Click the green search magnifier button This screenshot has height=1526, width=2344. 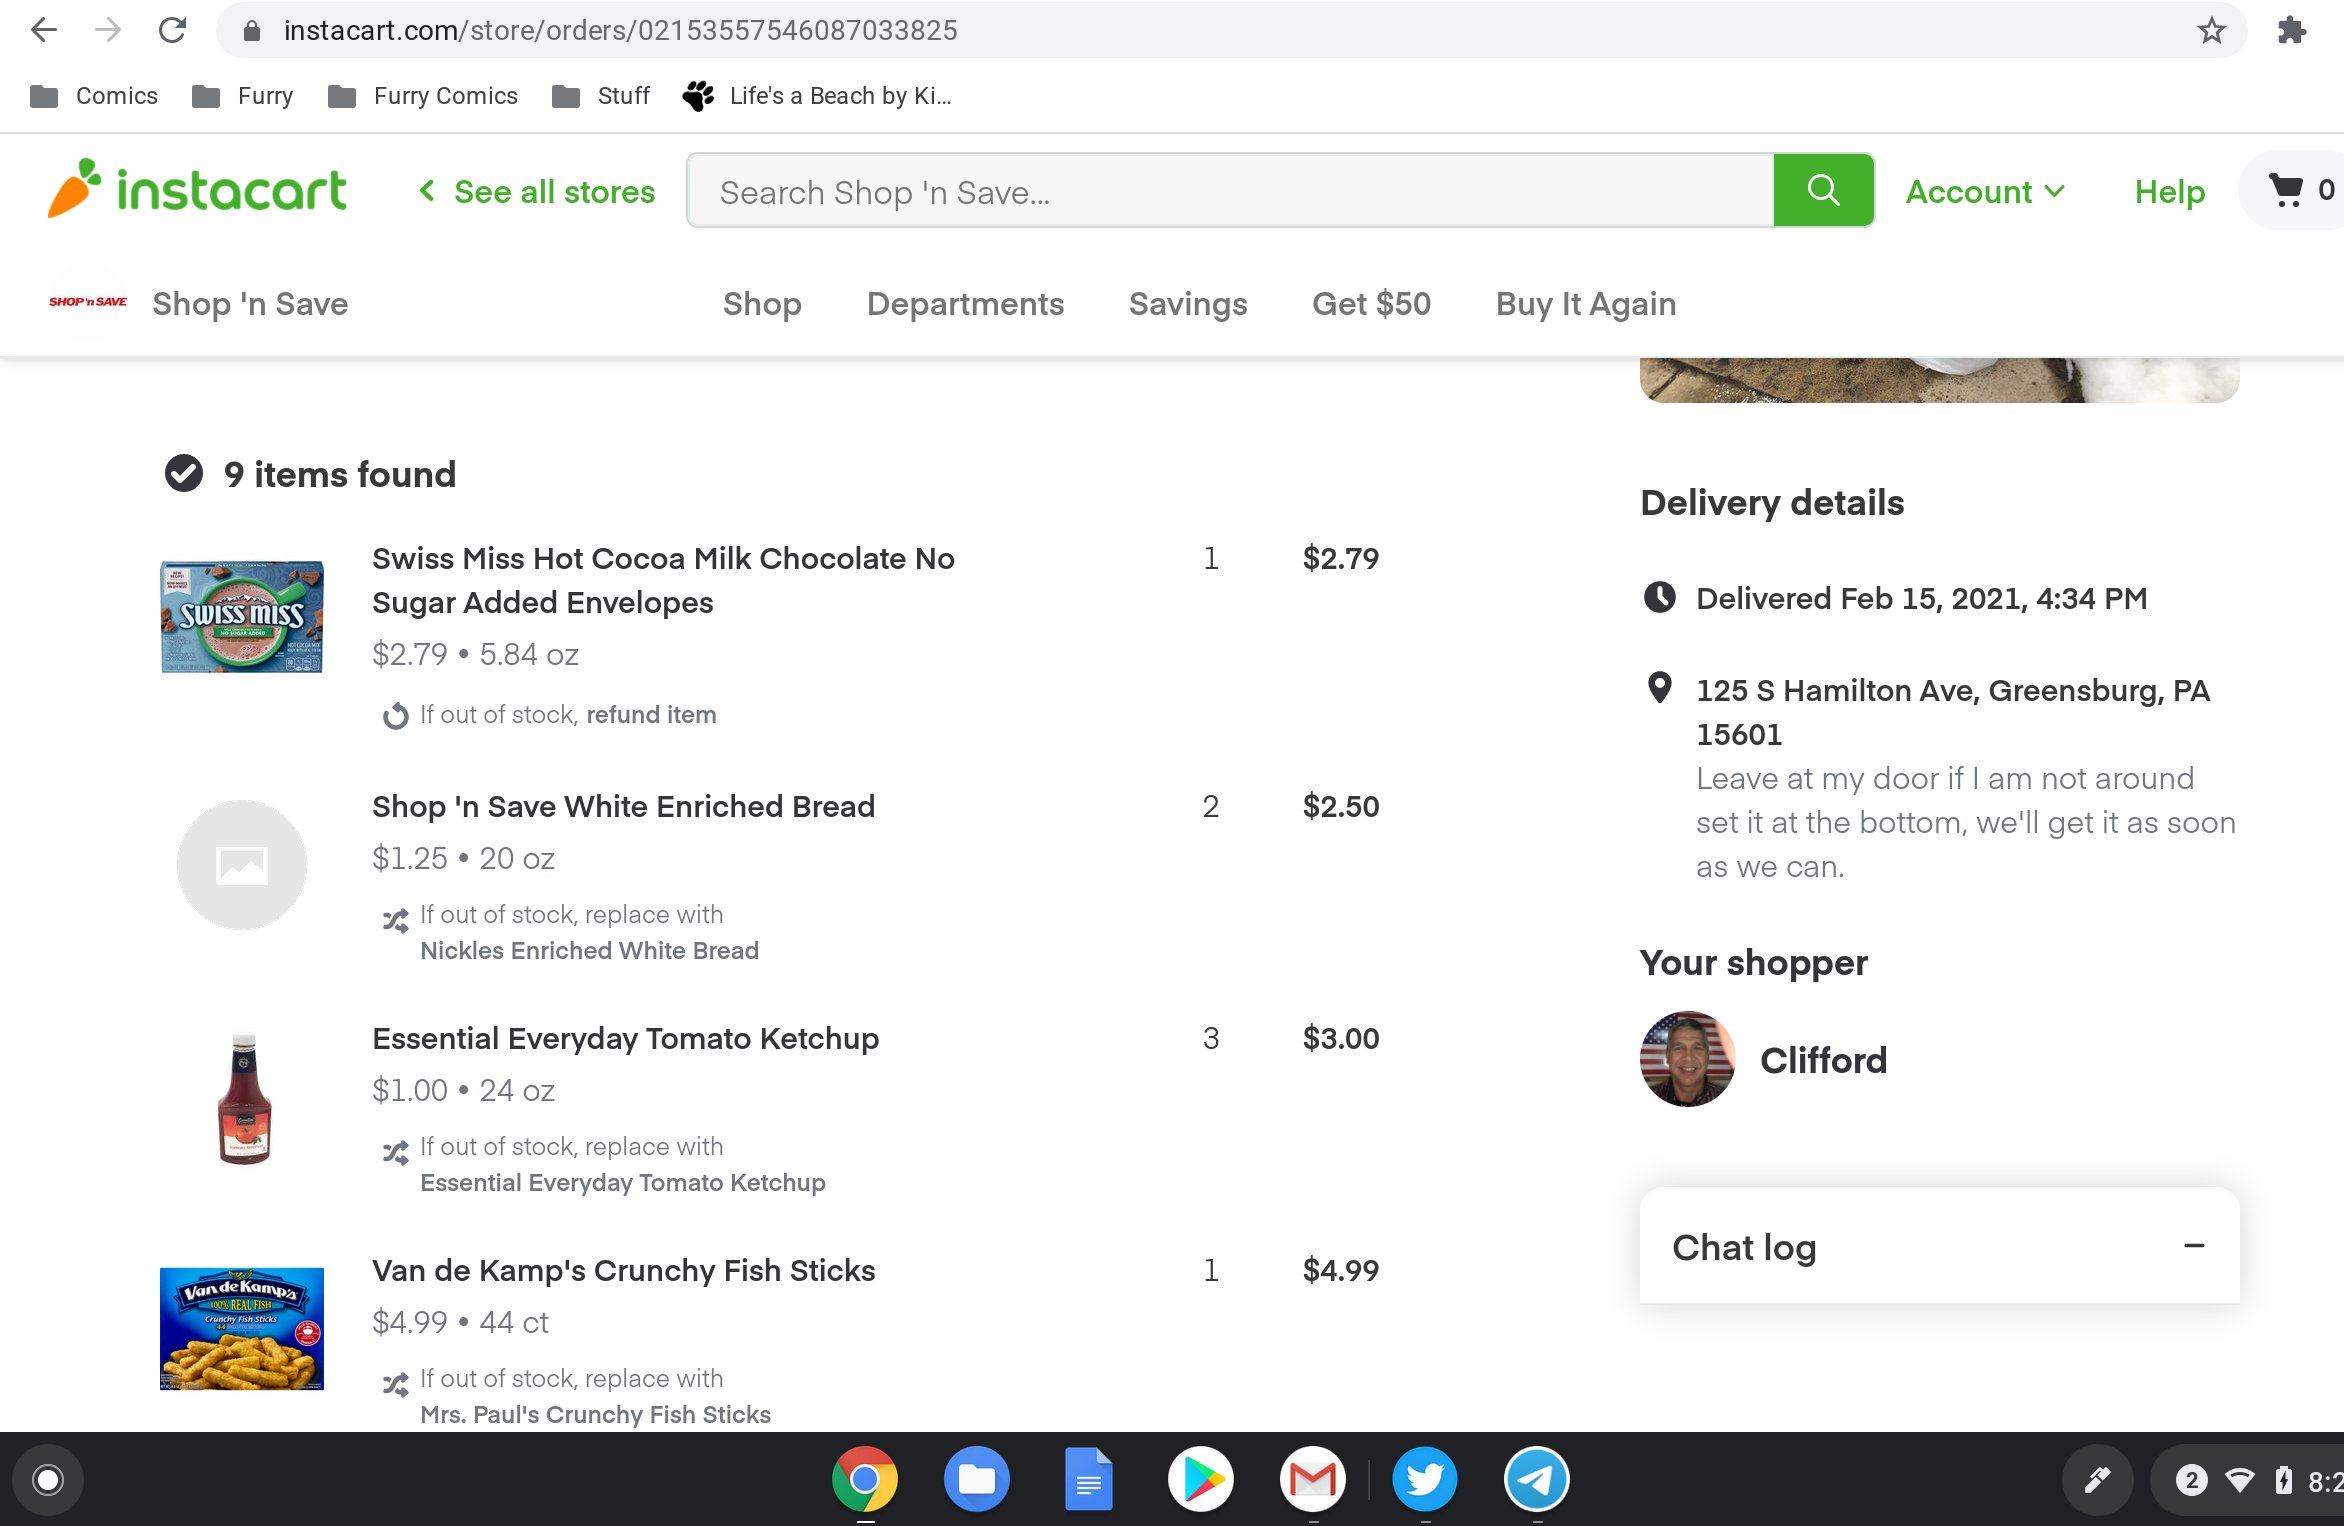1824,191
